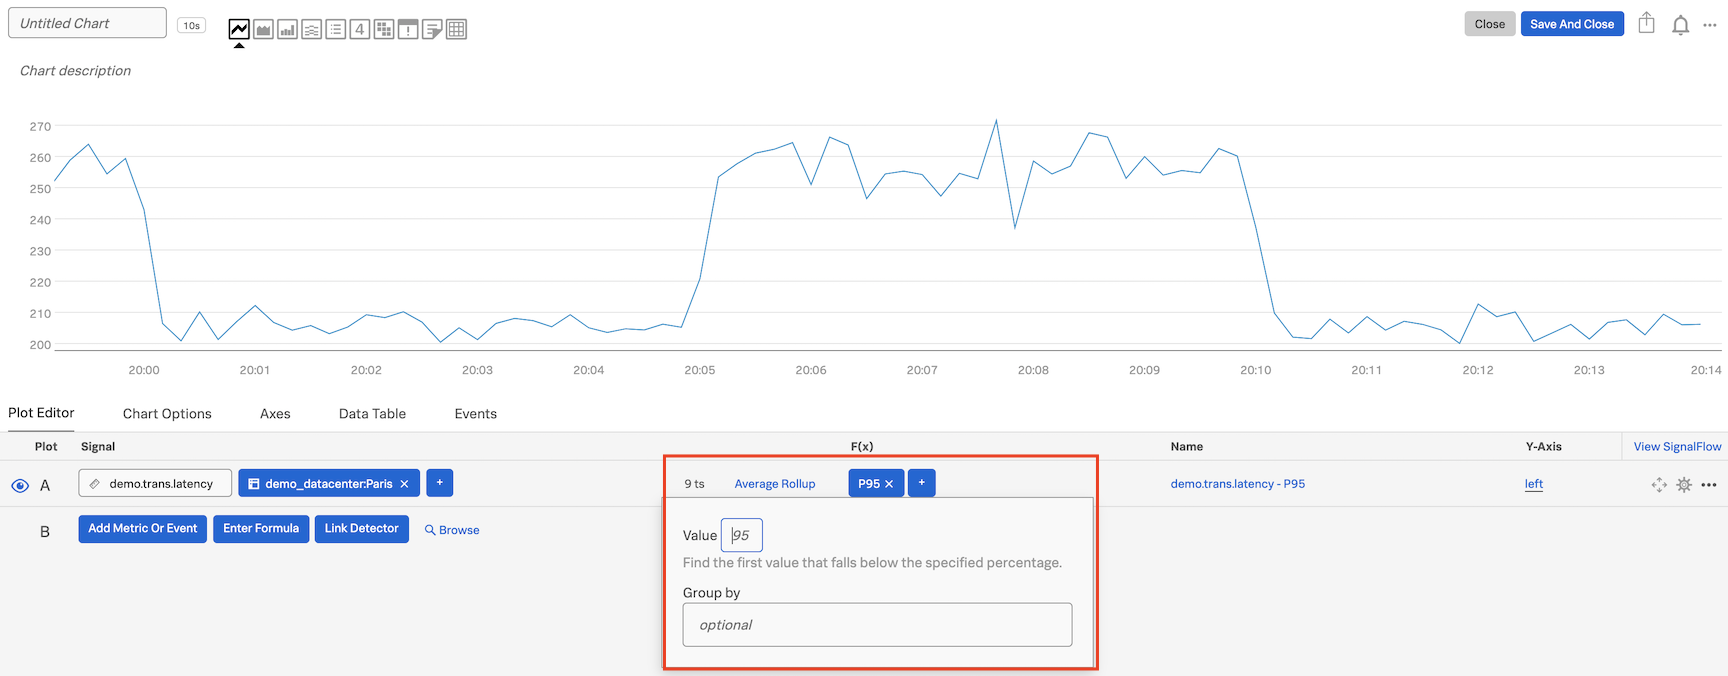Click the Signal column header

point(98,447)
